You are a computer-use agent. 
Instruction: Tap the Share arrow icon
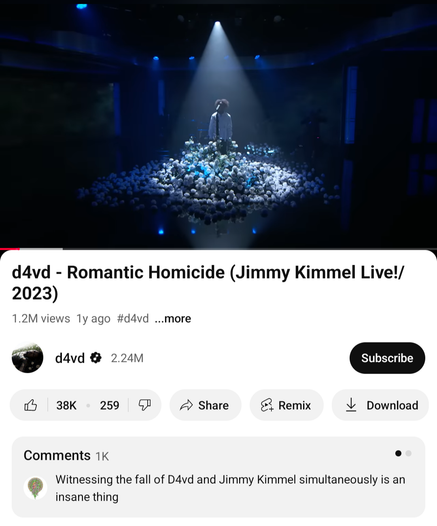[x=186, y=405]
